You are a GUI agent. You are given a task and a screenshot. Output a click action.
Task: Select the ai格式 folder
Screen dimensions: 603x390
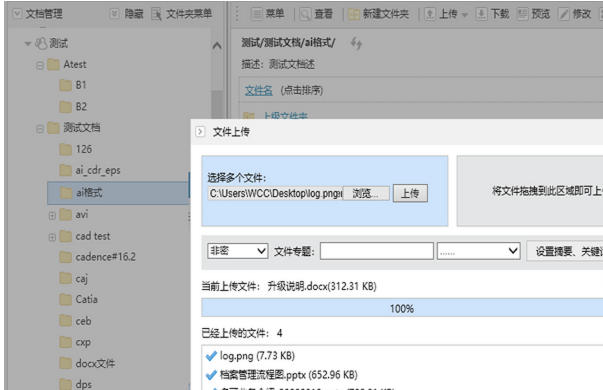click(x=118, y=192)
